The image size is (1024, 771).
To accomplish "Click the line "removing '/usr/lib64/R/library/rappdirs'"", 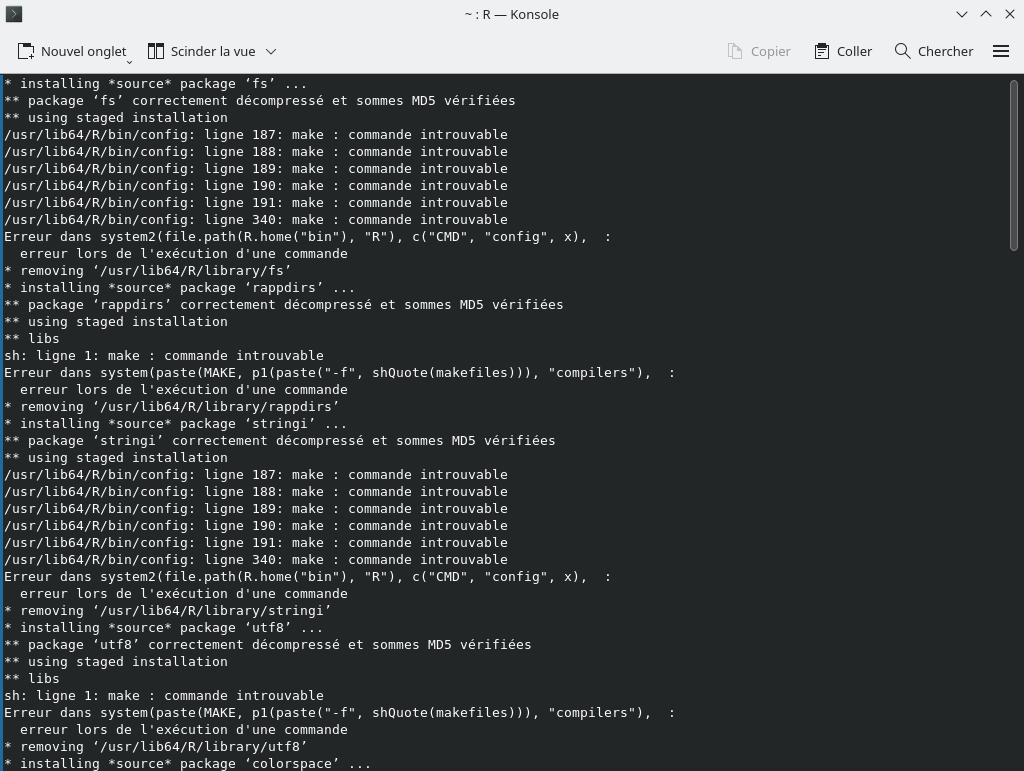I will tap(172, 406).
